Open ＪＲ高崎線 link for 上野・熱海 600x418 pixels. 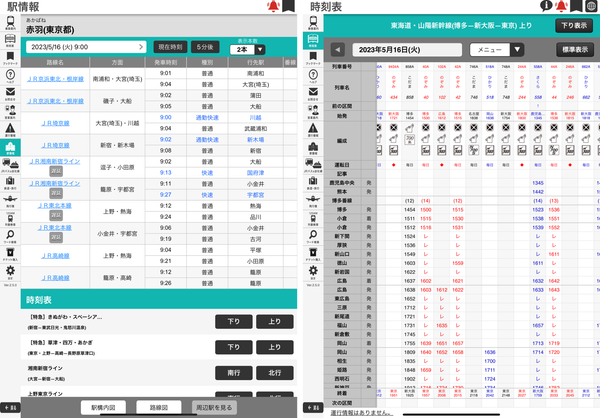55,256
